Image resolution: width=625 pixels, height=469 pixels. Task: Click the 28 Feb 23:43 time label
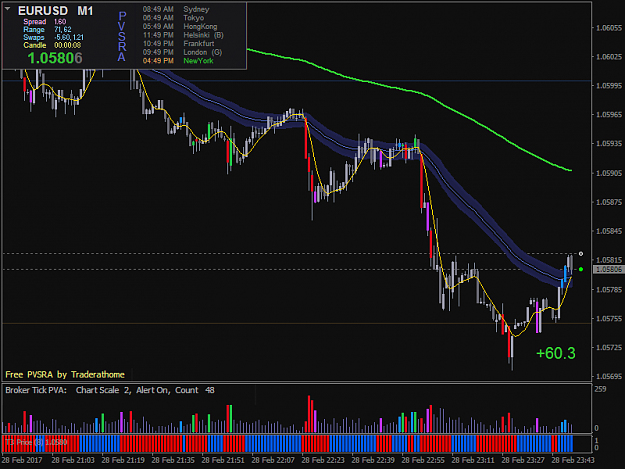pos(573,460)
